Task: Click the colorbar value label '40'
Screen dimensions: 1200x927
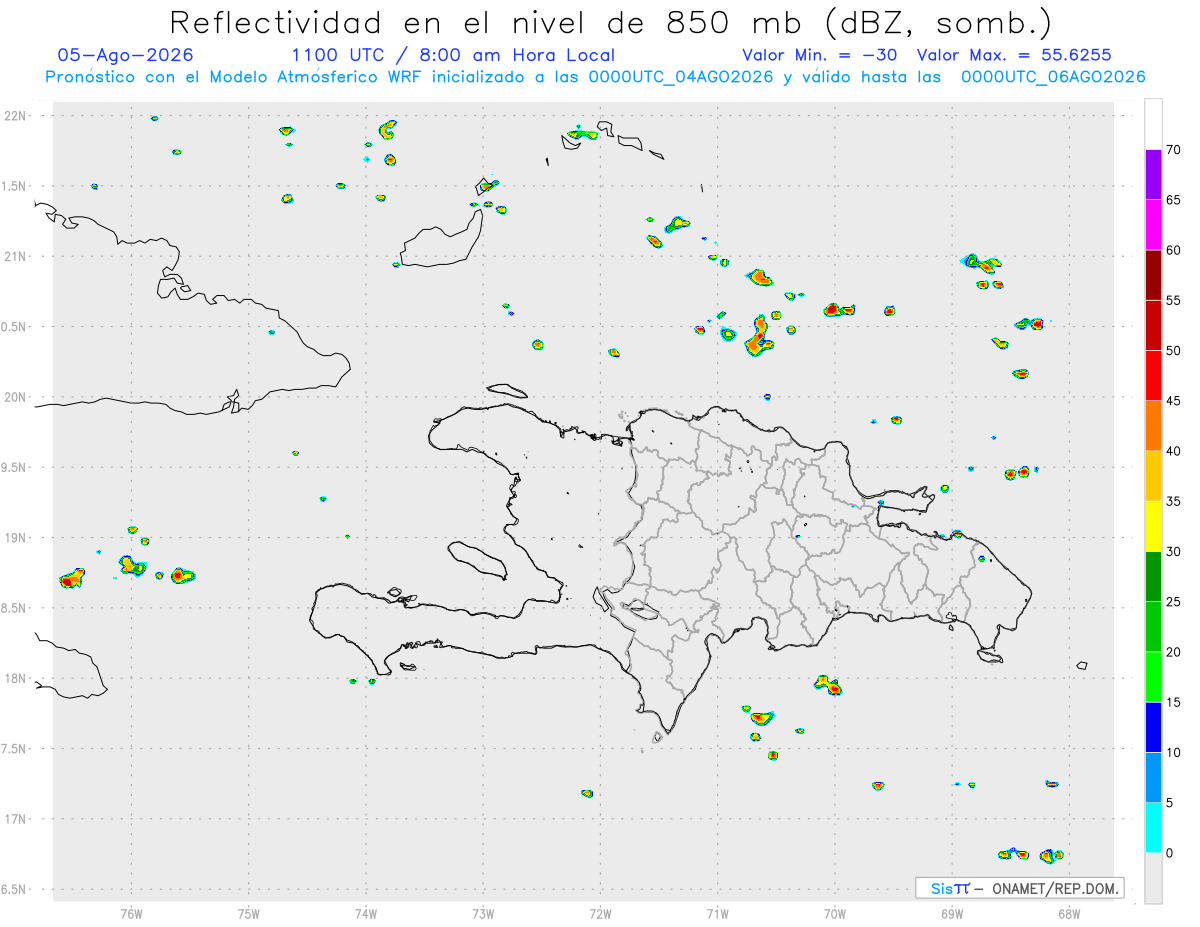Action: 1173,451
